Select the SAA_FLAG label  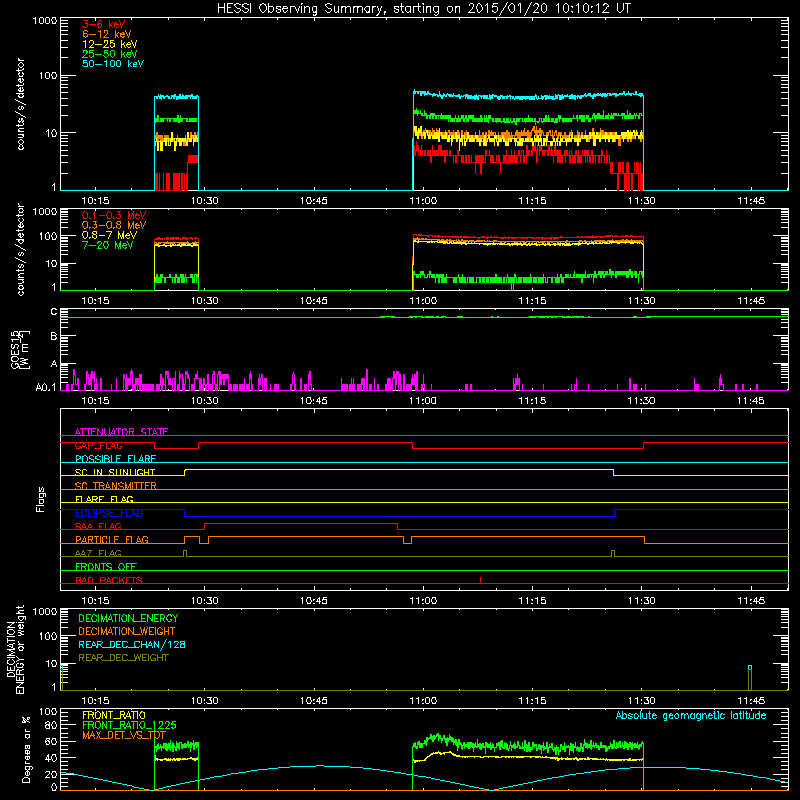point(98,526)
